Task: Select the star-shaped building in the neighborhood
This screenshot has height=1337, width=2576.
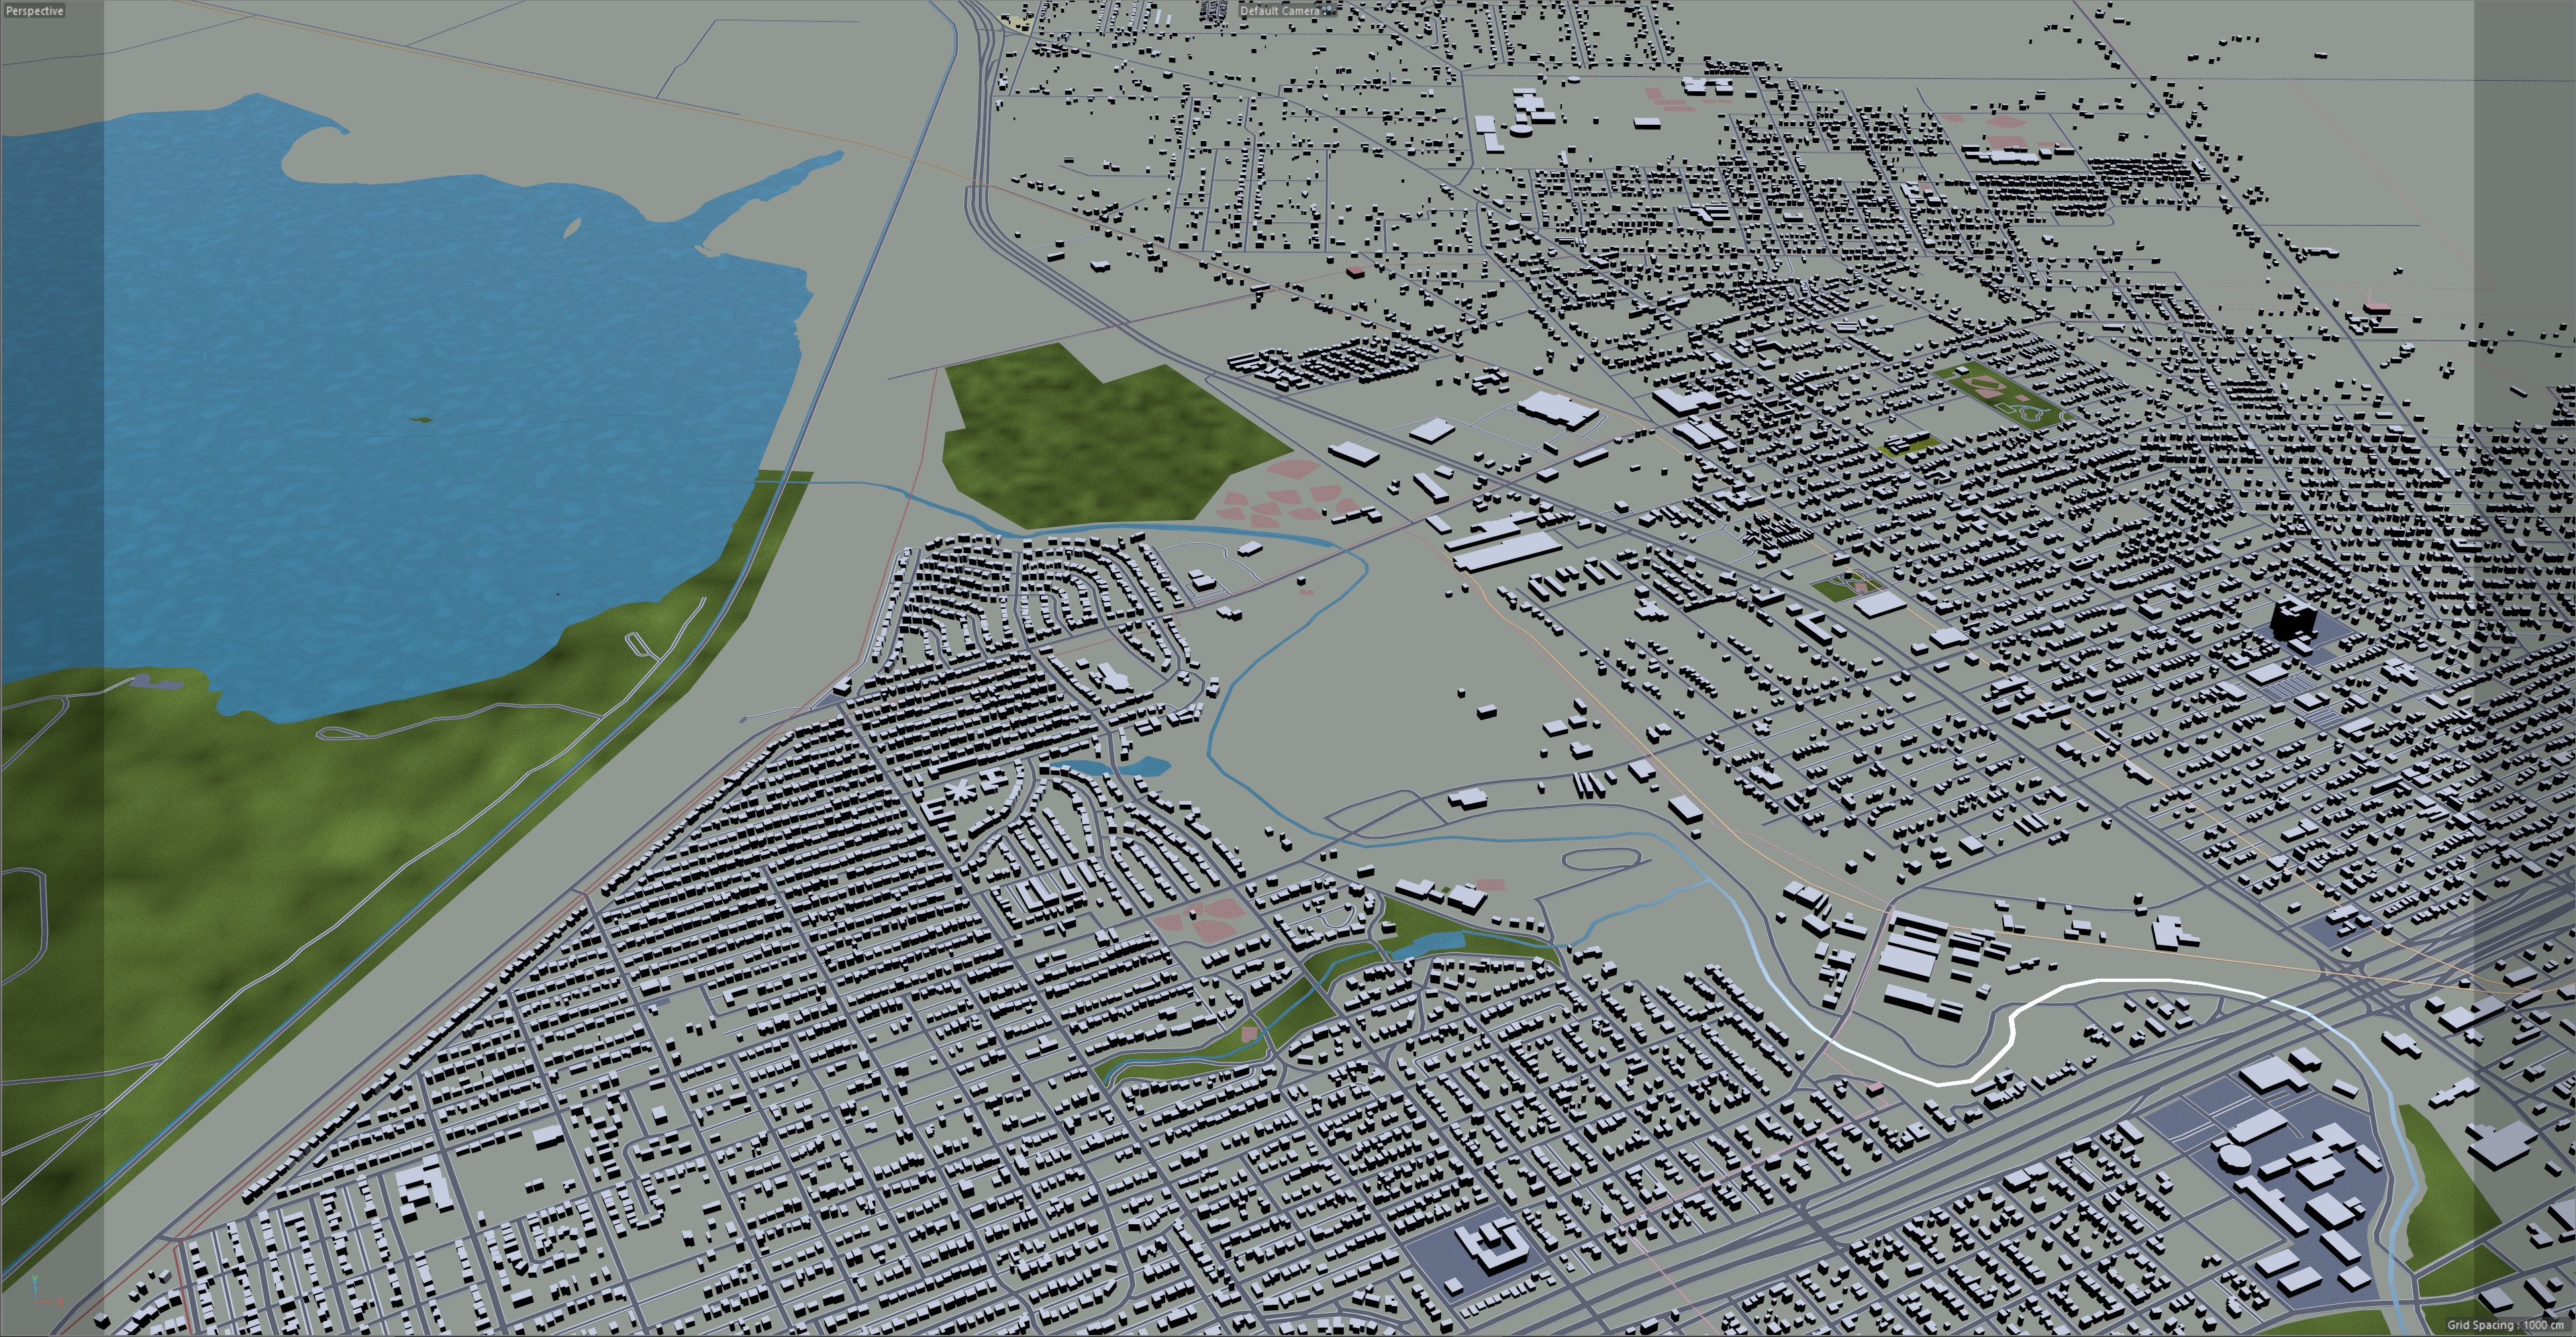Action: pos(960,792)
